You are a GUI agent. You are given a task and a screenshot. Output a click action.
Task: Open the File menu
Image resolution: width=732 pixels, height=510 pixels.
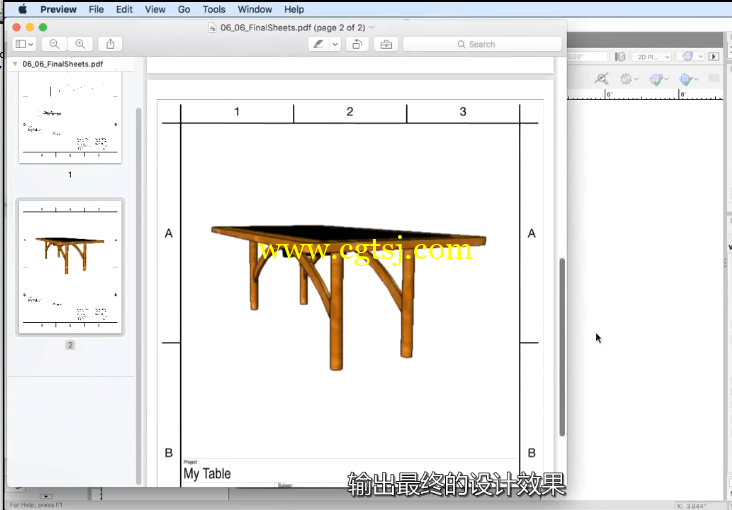[x=96, y=9]
